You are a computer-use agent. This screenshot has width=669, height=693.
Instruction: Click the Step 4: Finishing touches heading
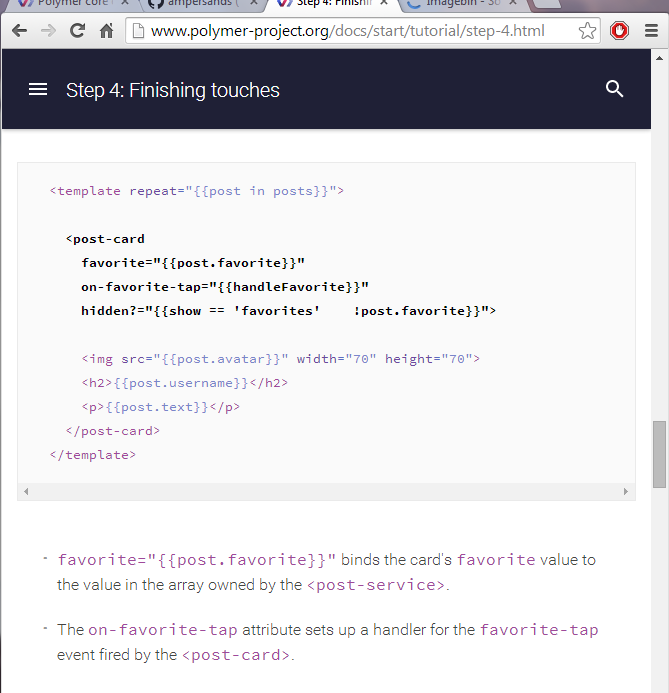coord(173,90)
